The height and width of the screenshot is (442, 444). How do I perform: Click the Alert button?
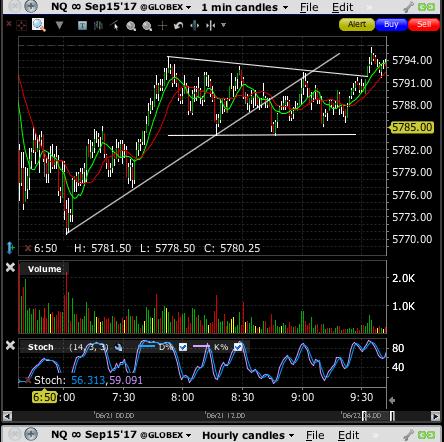tap(357, 25)
